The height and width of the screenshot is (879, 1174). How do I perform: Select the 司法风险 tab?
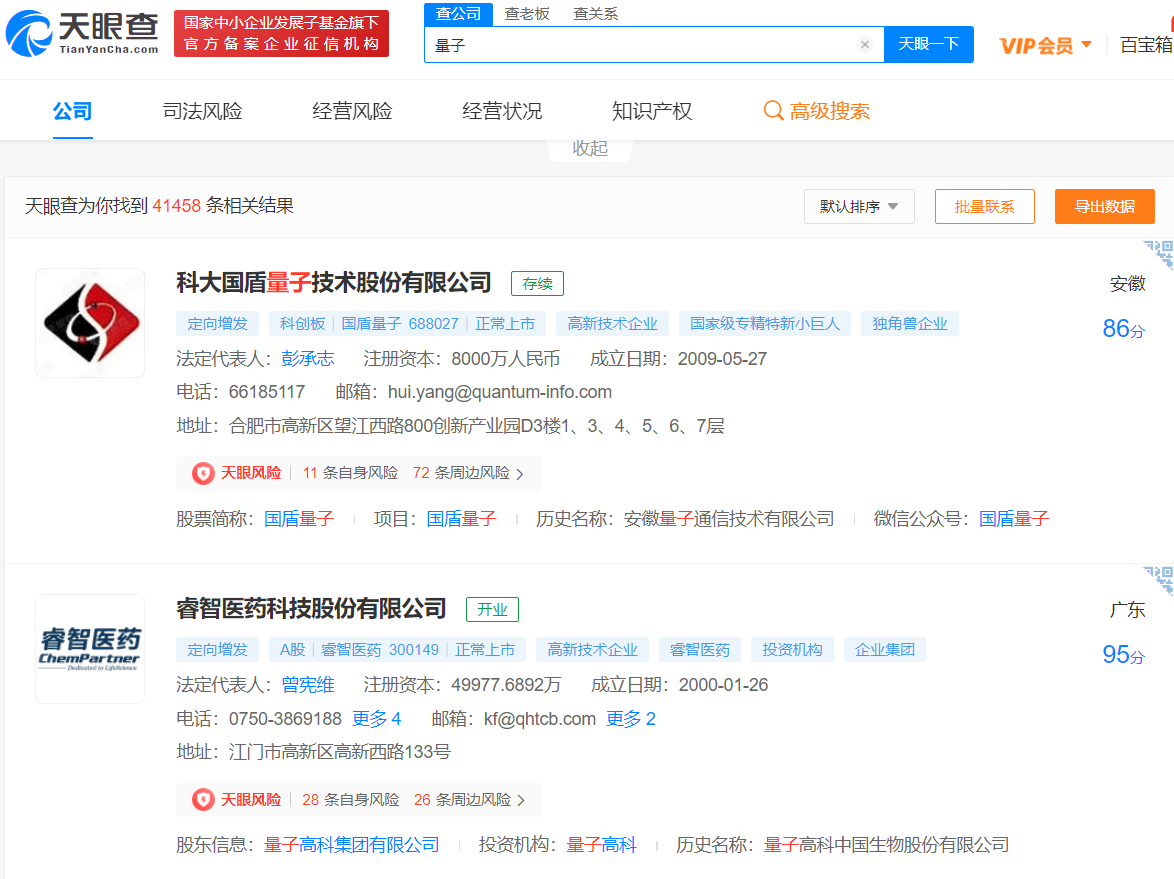click(x=203, y=111)
